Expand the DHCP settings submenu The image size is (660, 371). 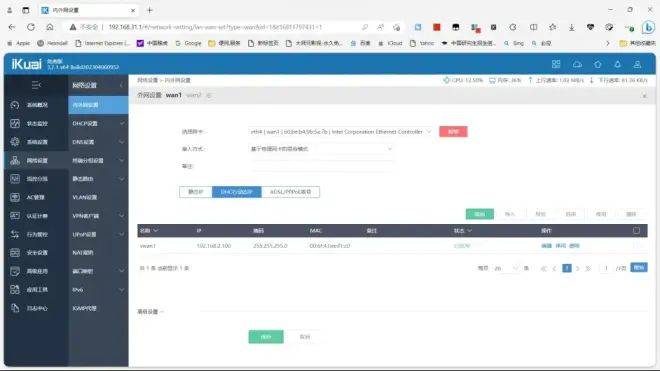(x=98, y=123)
